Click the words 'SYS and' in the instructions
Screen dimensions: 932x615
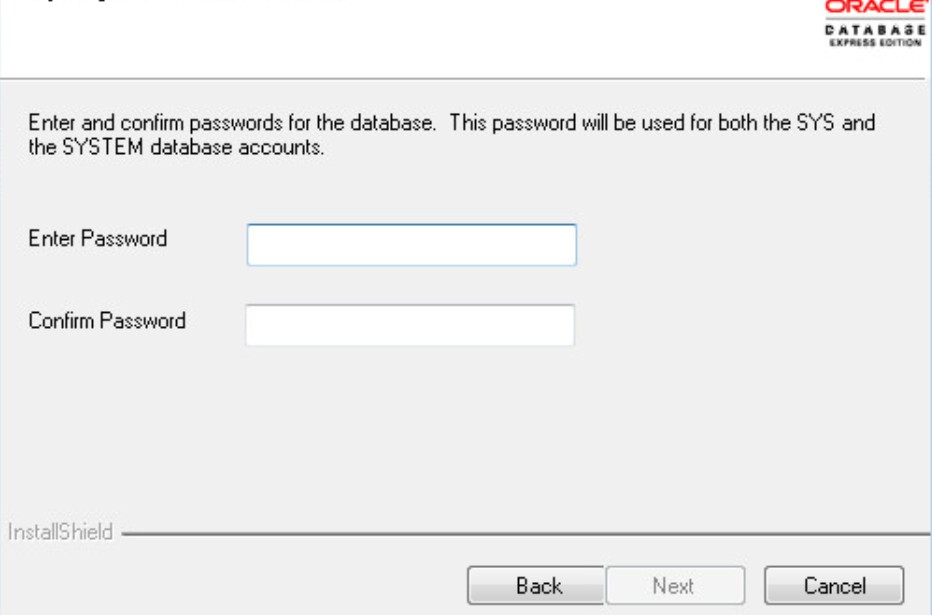tap(836, 122)
